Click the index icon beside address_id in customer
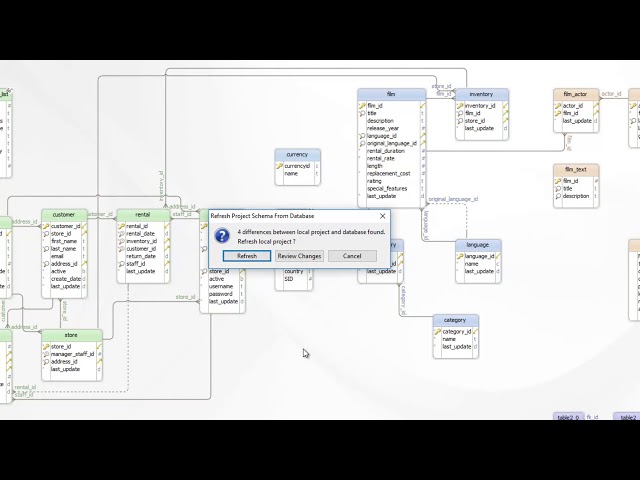Screen dimensions: 640x480 46,264
